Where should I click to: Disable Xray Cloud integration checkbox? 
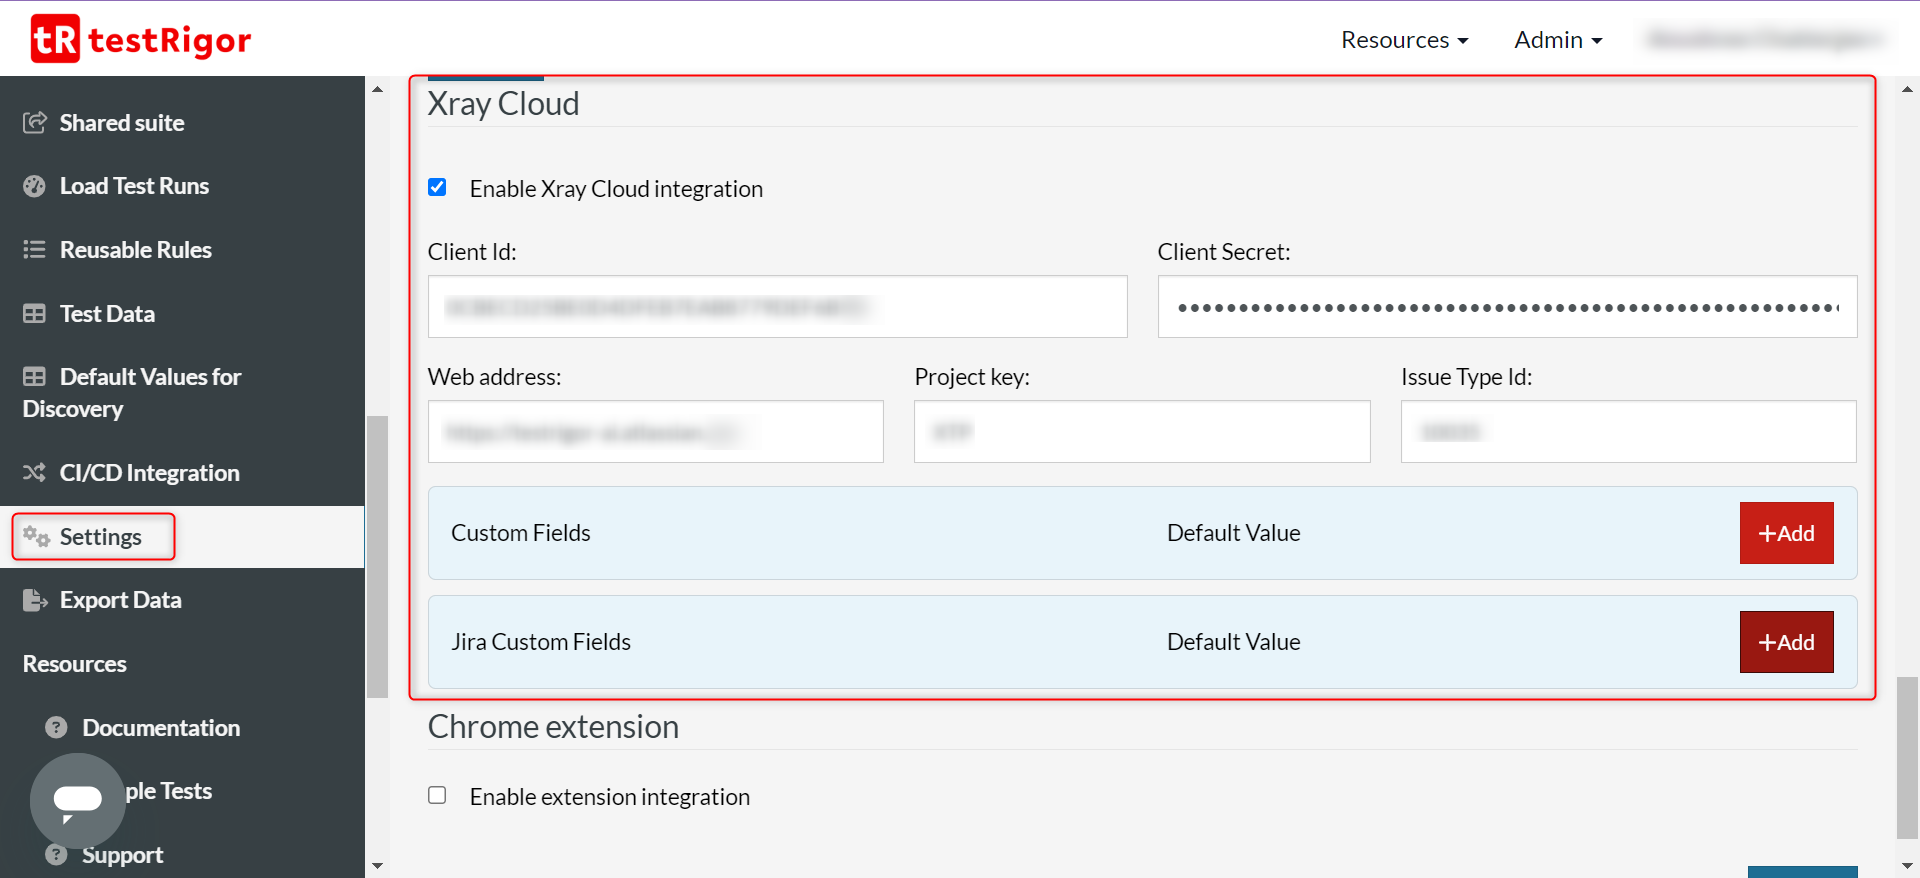click(437, 188)
